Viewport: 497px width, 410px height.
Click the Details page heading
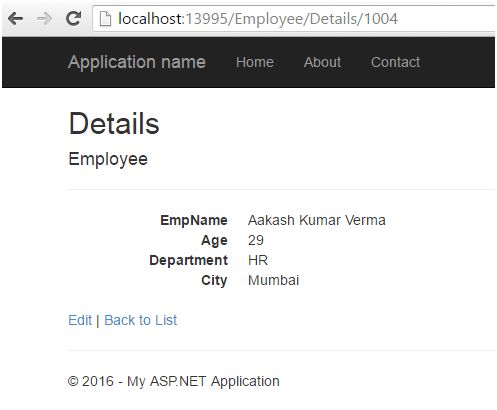pos(114,124)
